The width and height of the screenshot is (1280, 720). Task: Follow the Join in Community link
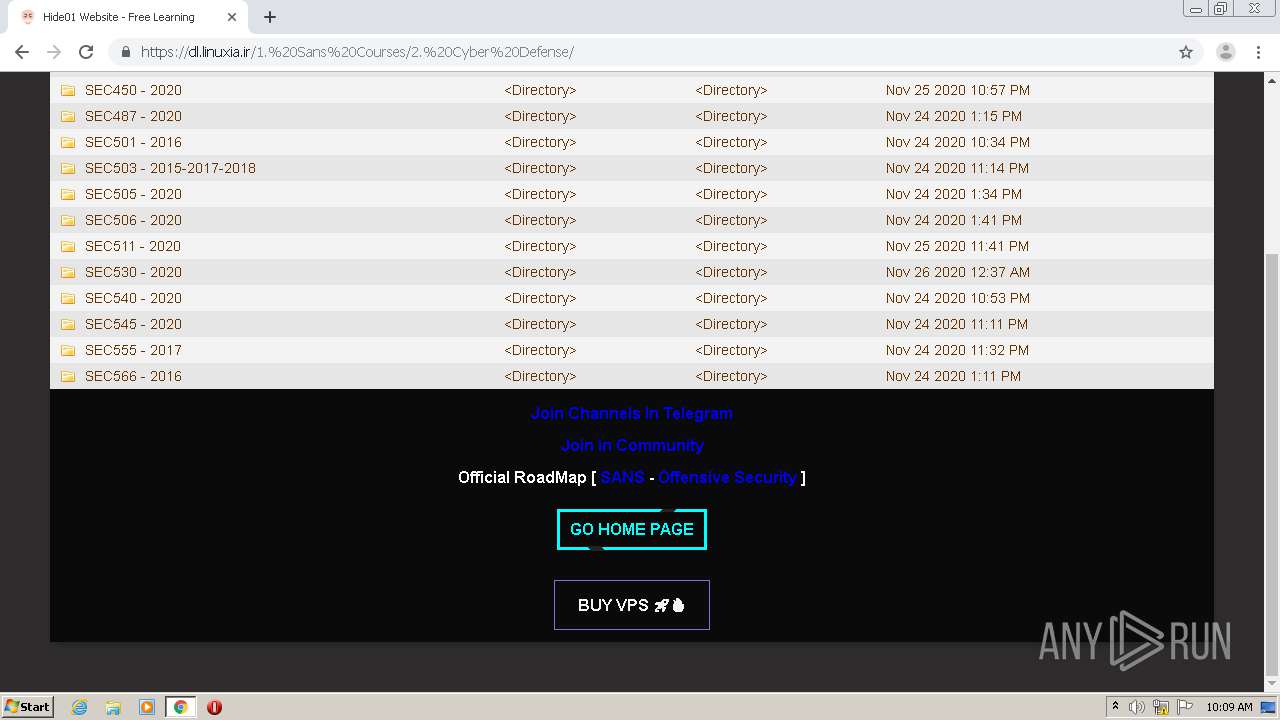coord(632,445)
